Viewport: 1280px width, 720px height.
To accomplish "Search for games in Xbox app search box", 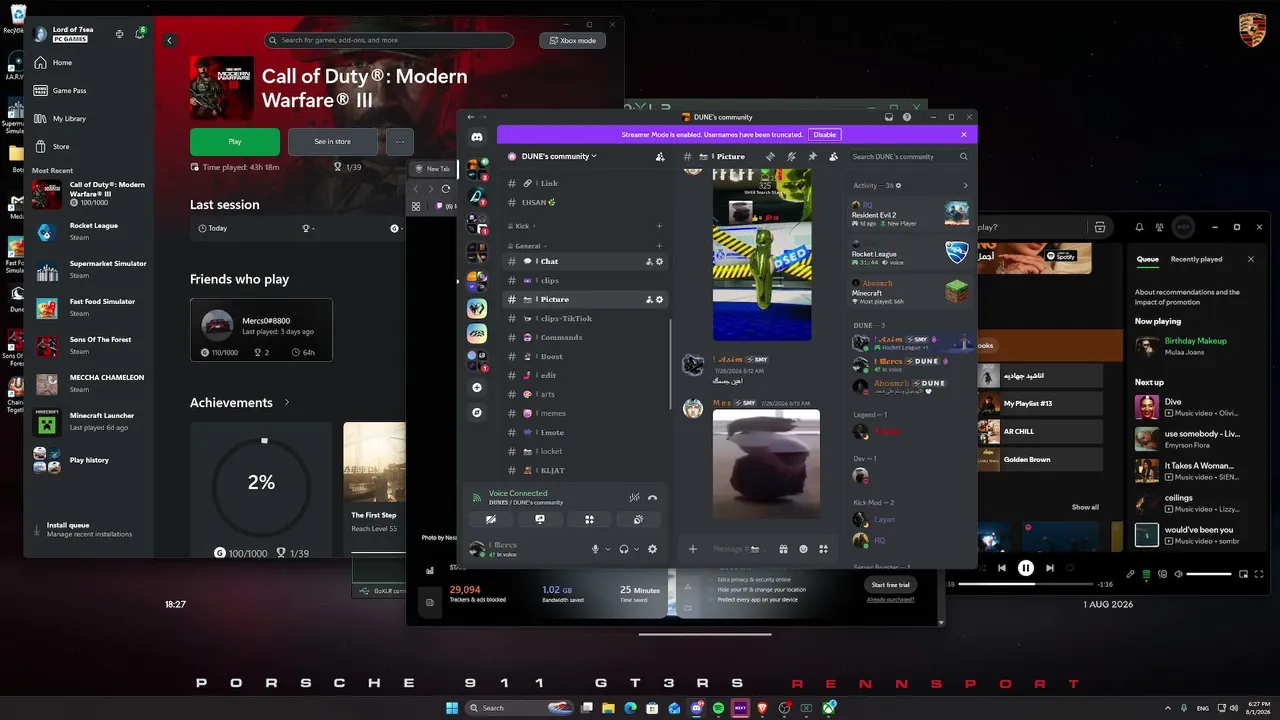I will point(389,41).
